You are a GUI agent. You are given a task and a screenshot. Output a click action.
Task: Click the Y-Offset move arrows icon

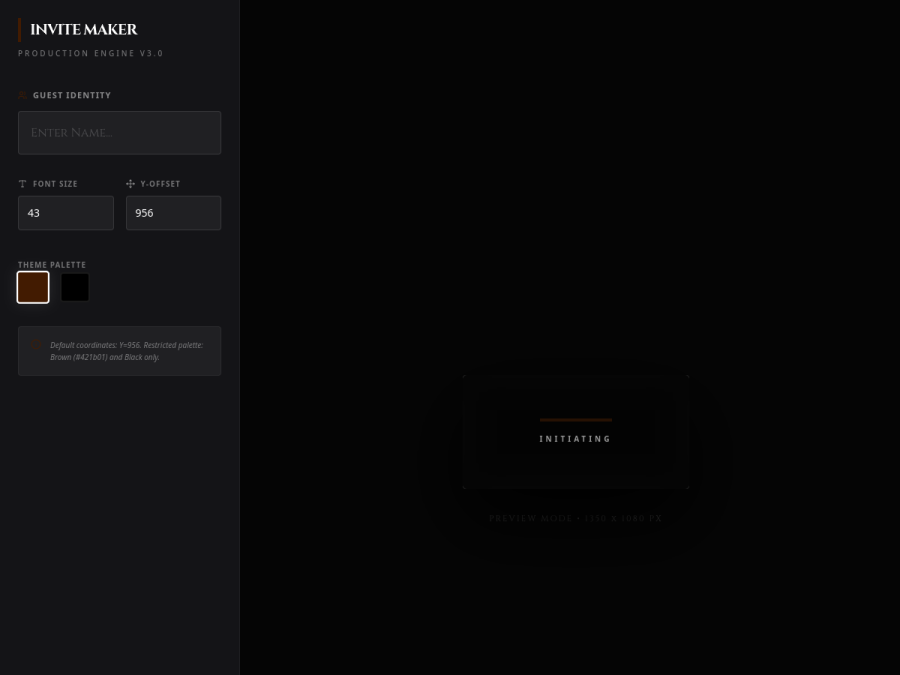pos(130,184)
